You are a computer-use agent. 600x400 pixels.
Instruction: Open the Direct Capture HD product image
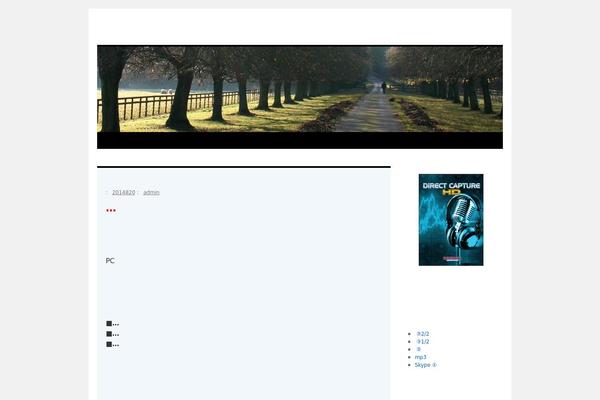(x=451, y=220)
